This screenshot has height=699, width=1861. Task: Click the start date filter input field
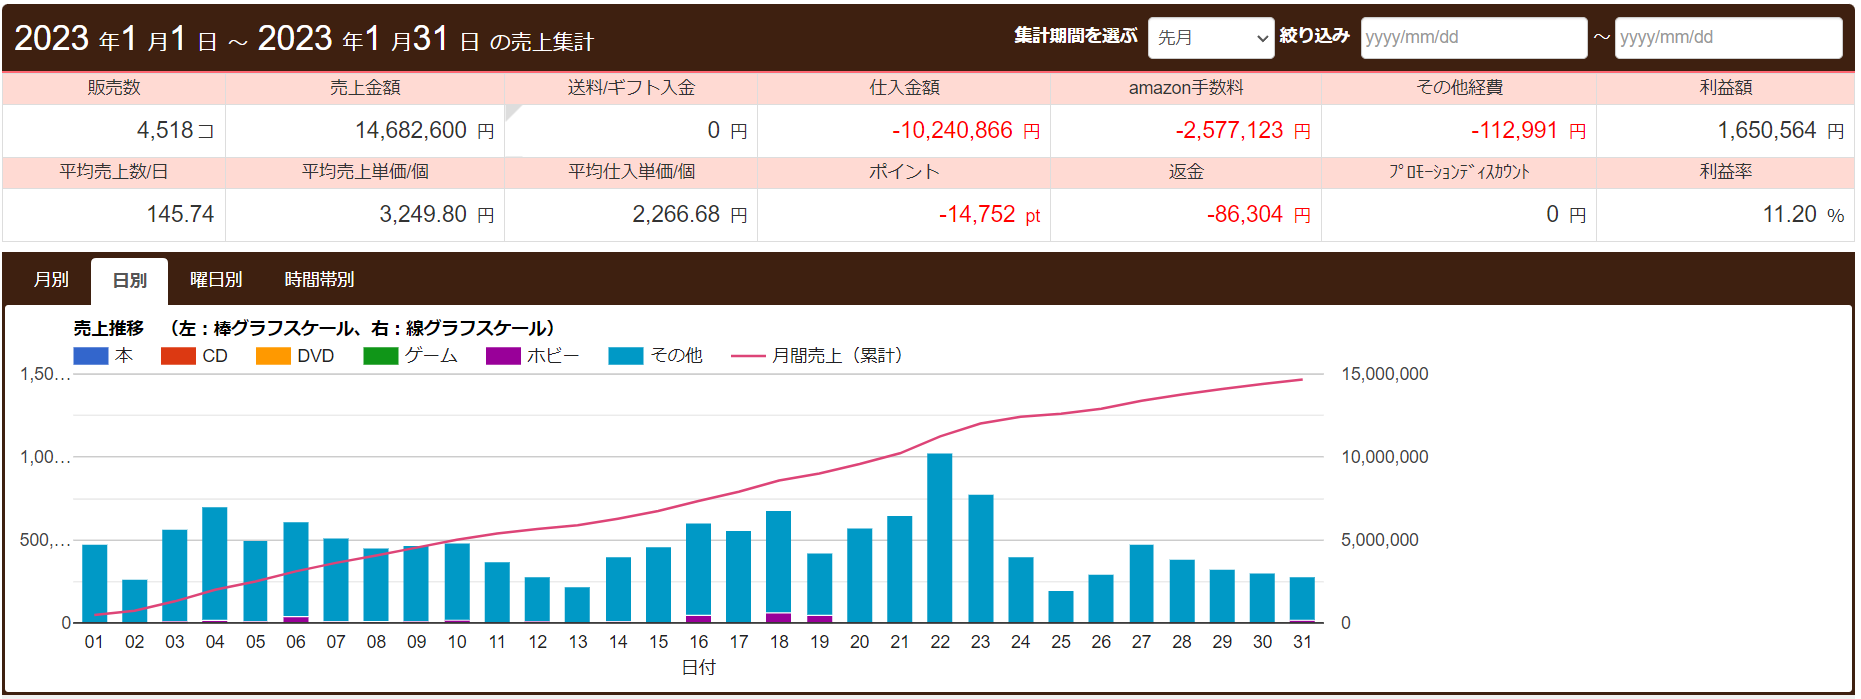pyautogui.click(x=1472, y=38)
